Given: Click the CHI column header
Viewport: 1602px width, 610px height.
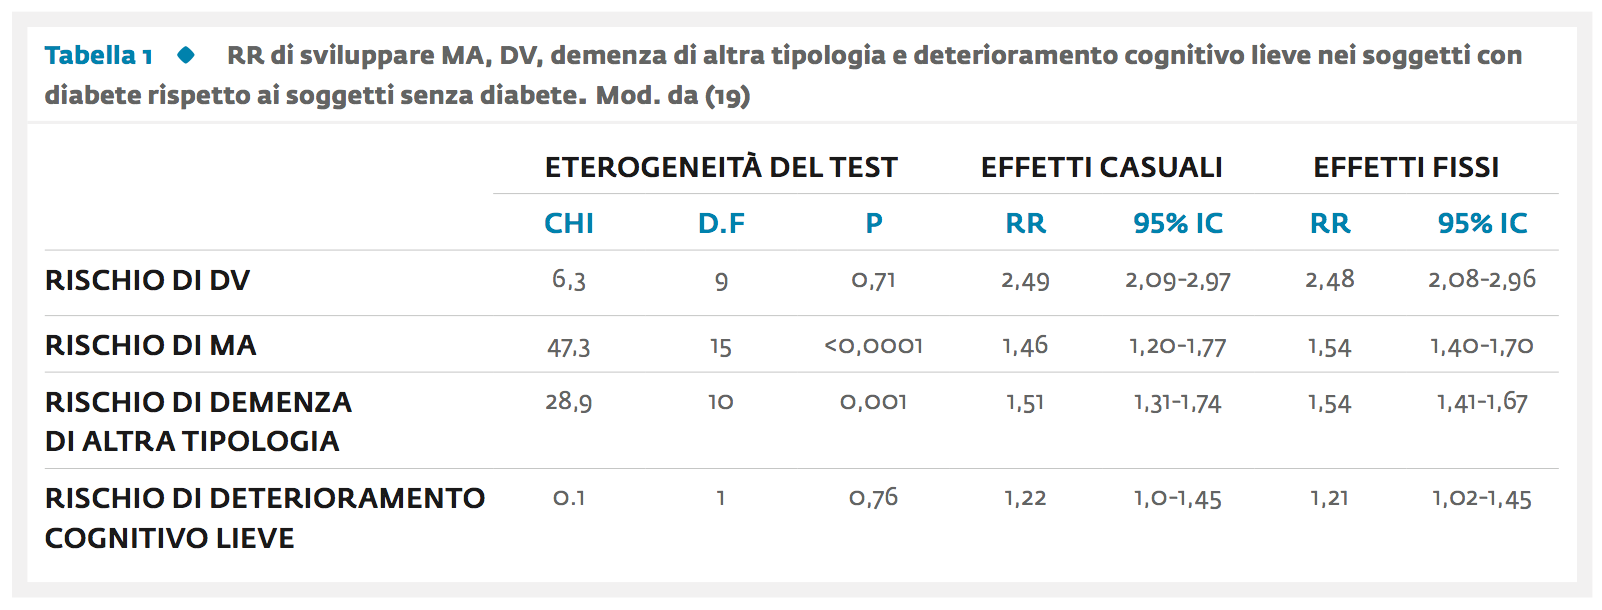Looking at the screenshot, I should click(569, 223).
